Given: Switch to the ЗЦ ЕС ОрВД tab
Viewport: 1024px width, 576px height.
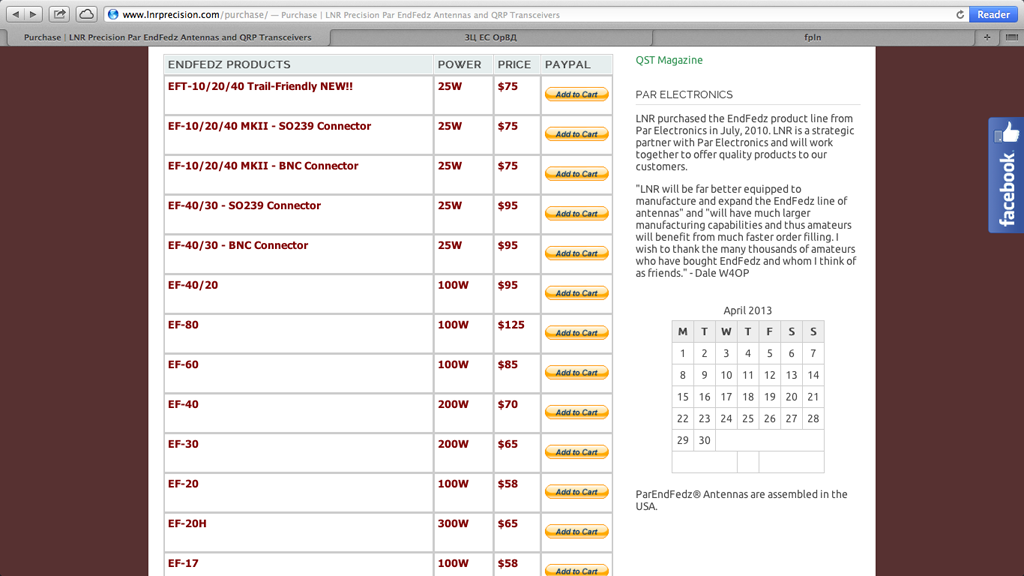Looking at the screenshot, I should 491,37.
